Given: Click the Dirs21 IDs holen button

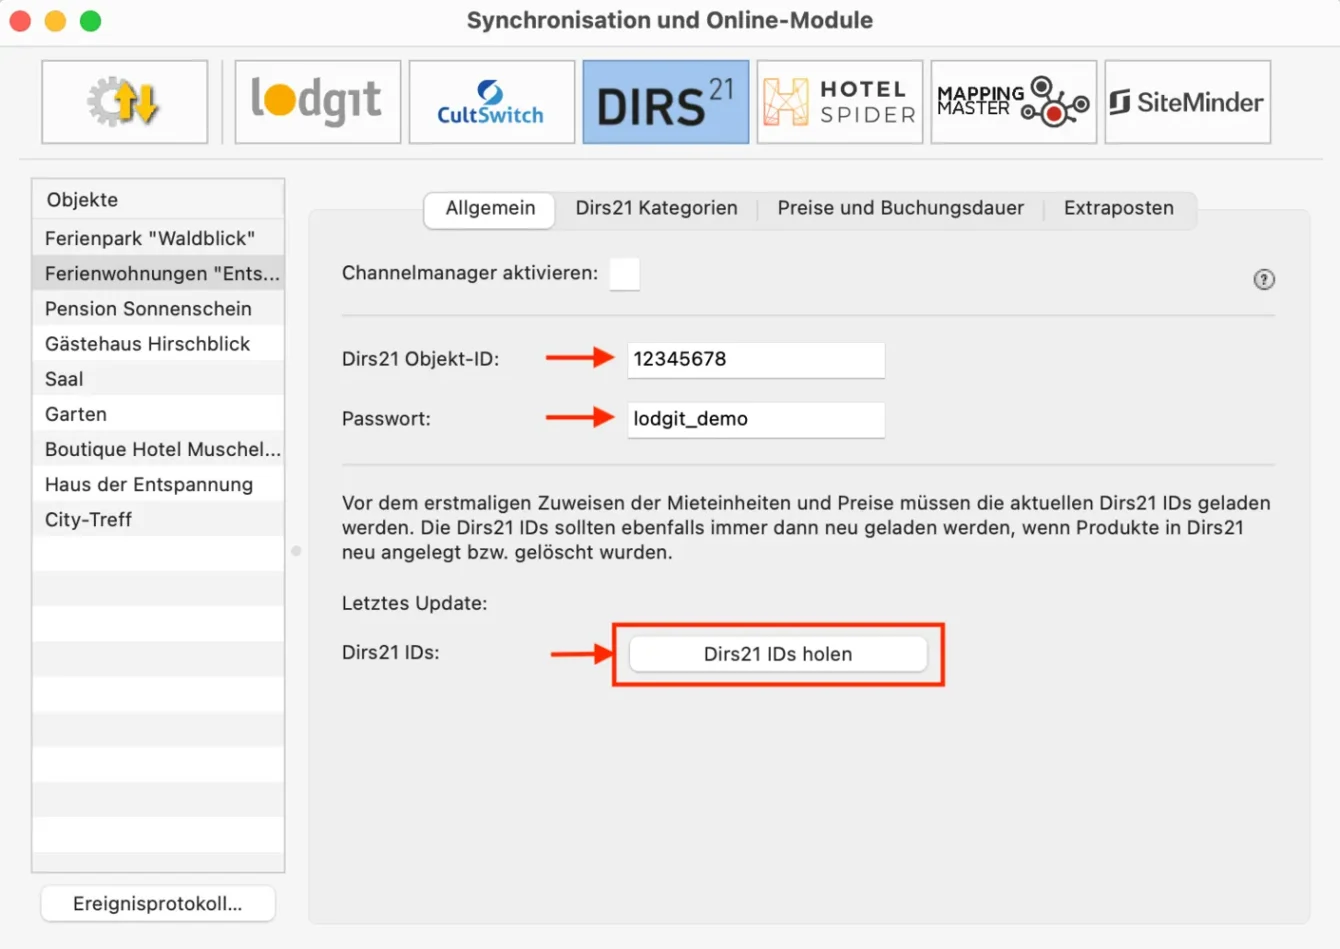Looking at the screenshot, I should point(778,654).
